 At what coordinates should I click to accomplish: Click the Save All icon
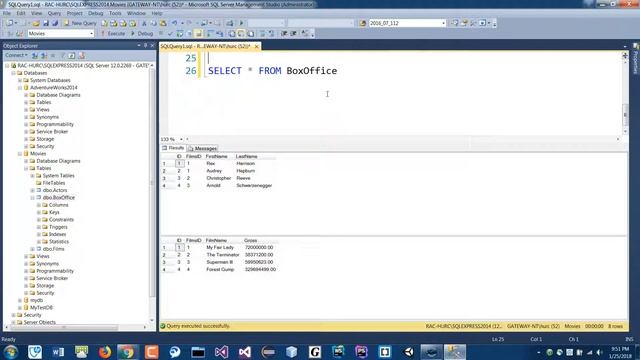[55, 23]
